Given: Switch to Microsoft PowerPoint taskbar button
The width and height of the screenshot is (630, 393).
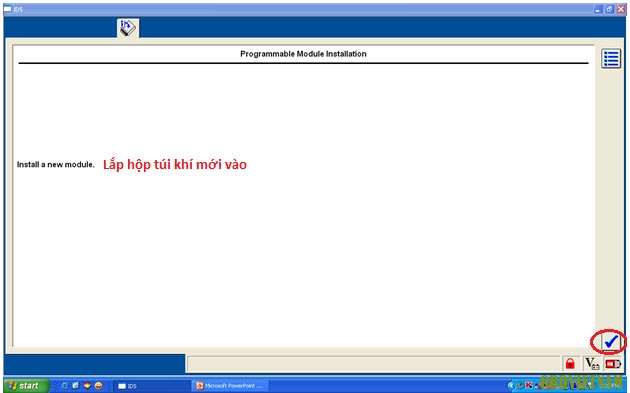Looking at the screenshot, I should (229, 386).
